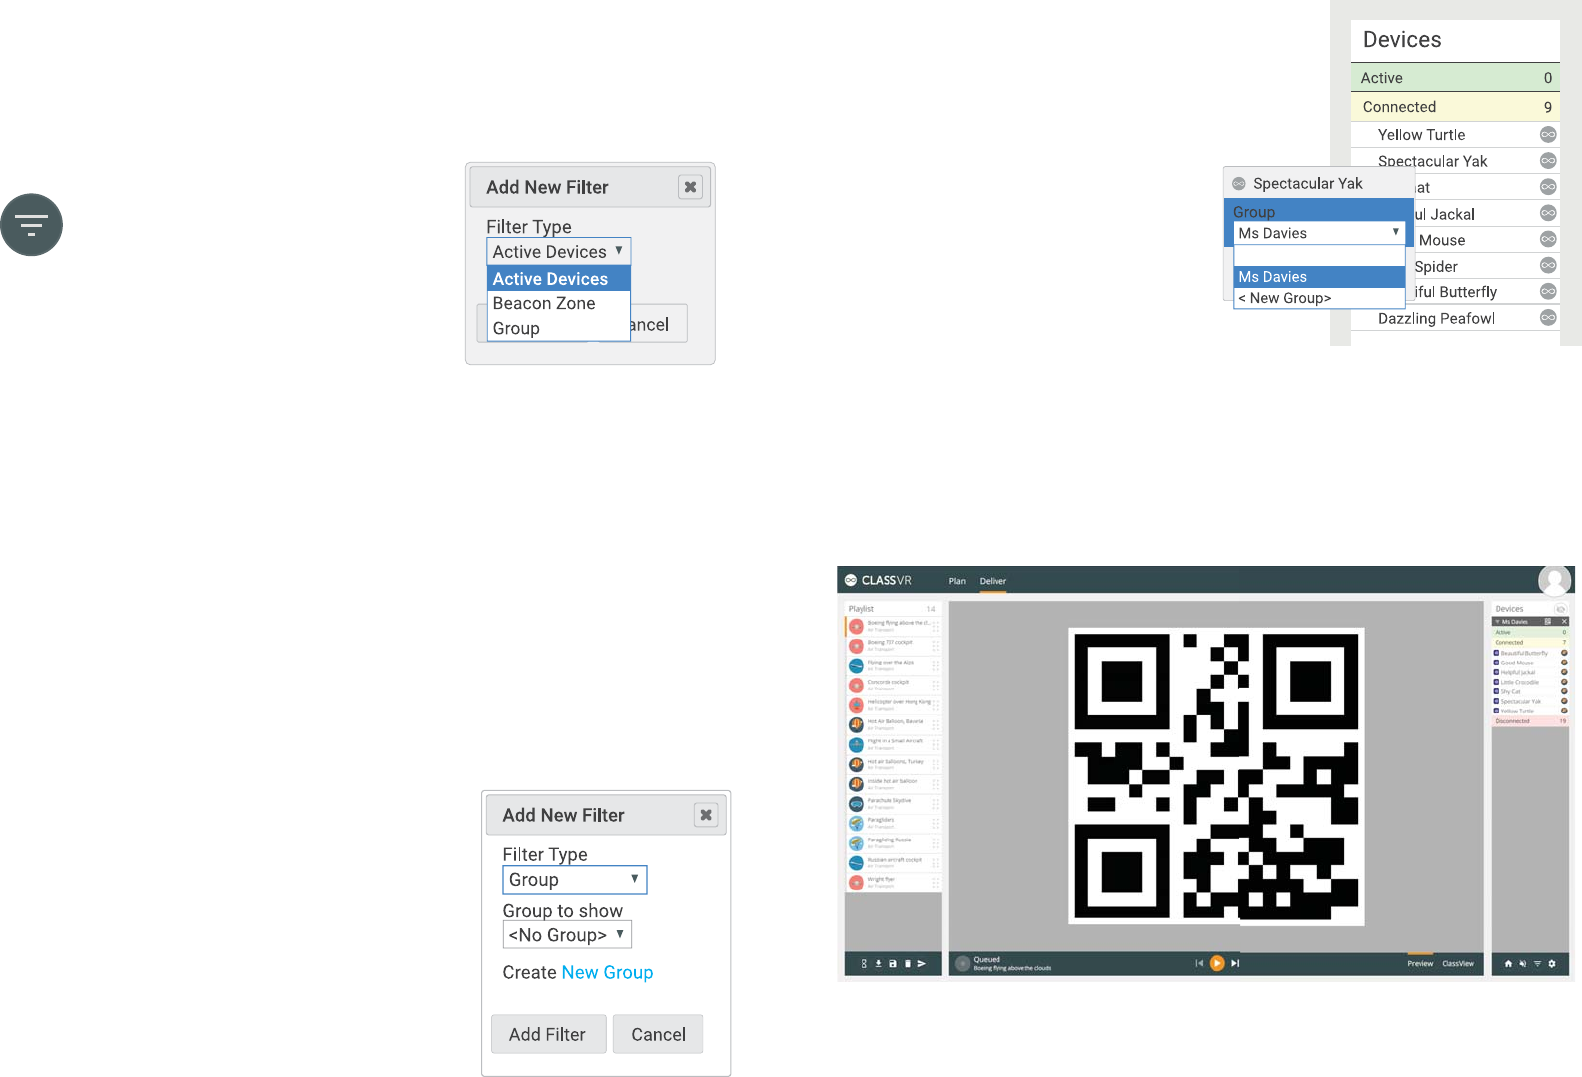Click the orange play button

pyautogui.click(x=1217, y=963)
